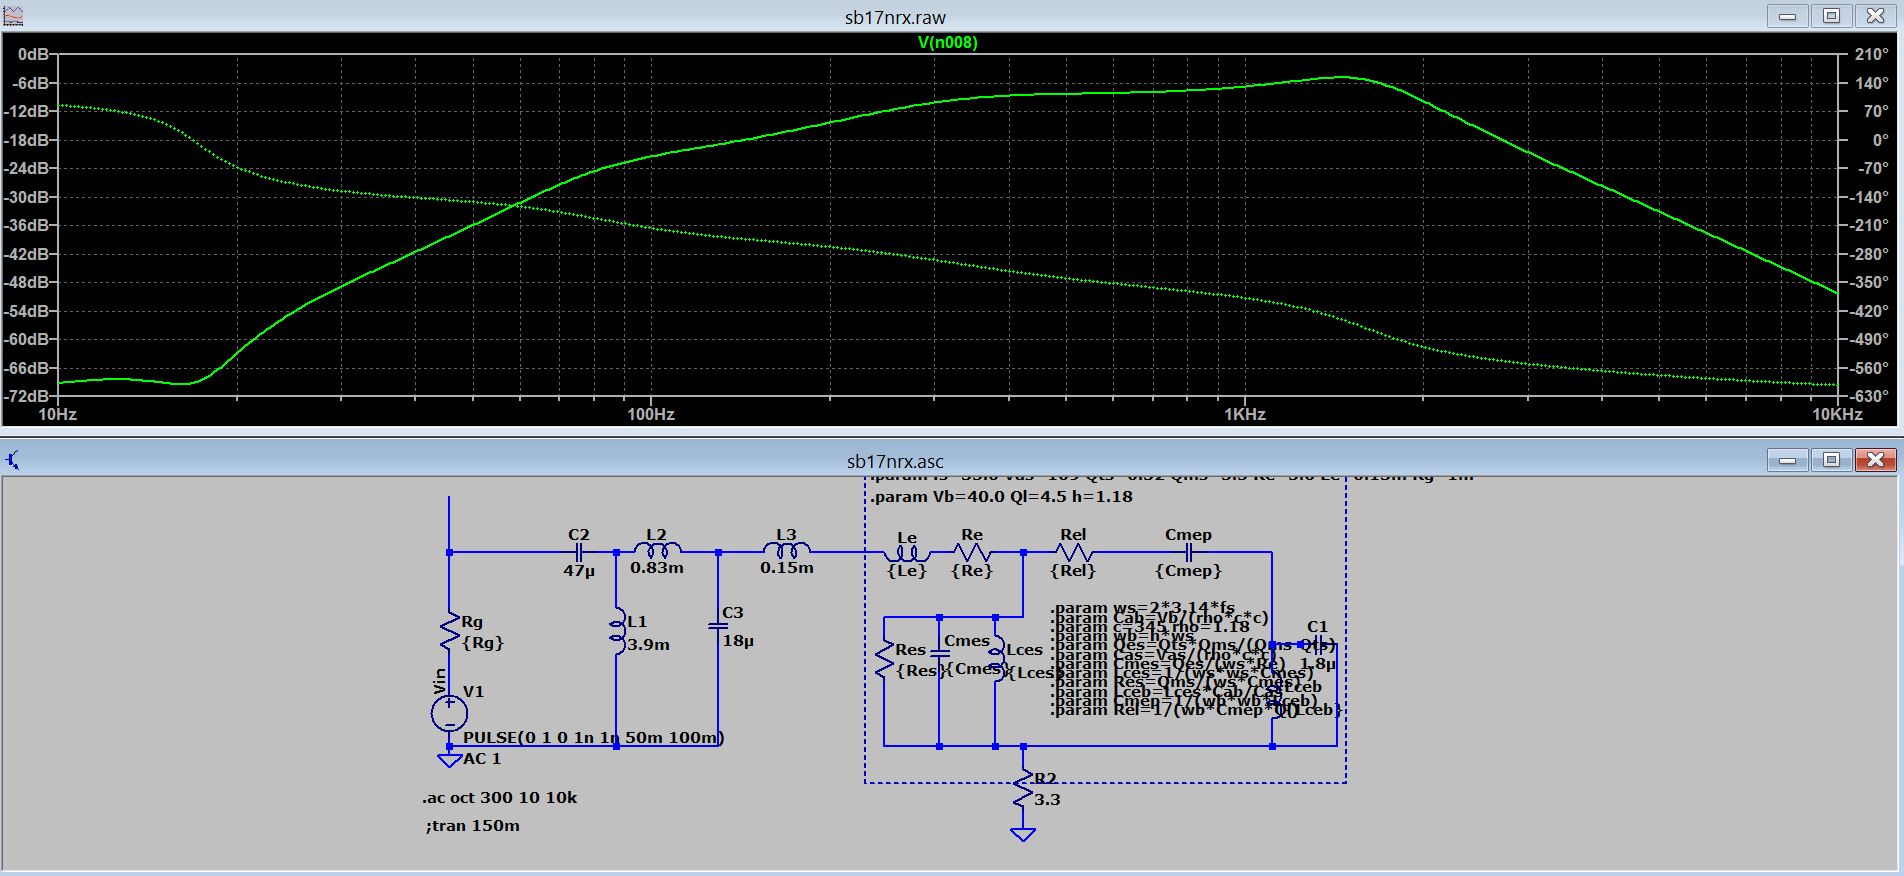Click the 3.3 value of R2
The image size is (1904, 876).
pyautogui.click(x=1048, y=799)
